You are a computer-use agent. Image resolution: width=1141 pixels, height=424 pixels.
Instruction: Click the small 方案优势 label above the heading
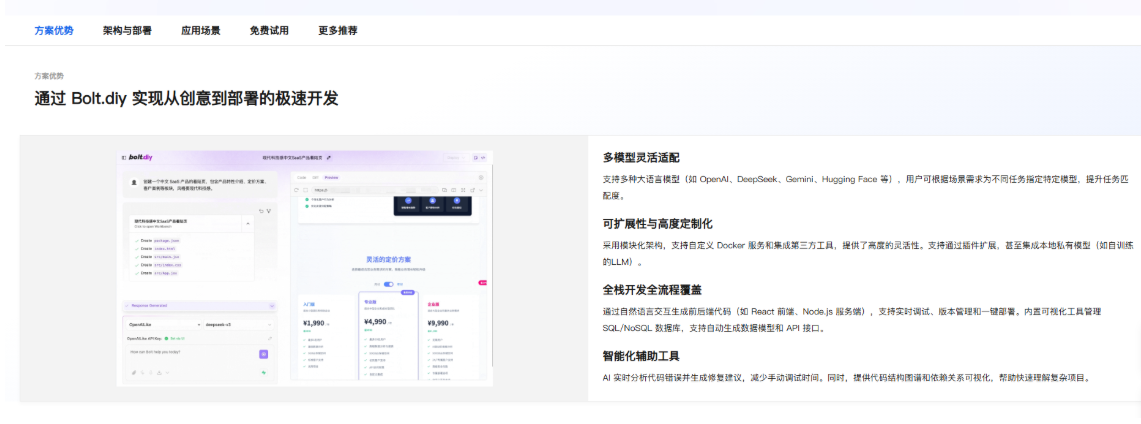pos(49,76)
